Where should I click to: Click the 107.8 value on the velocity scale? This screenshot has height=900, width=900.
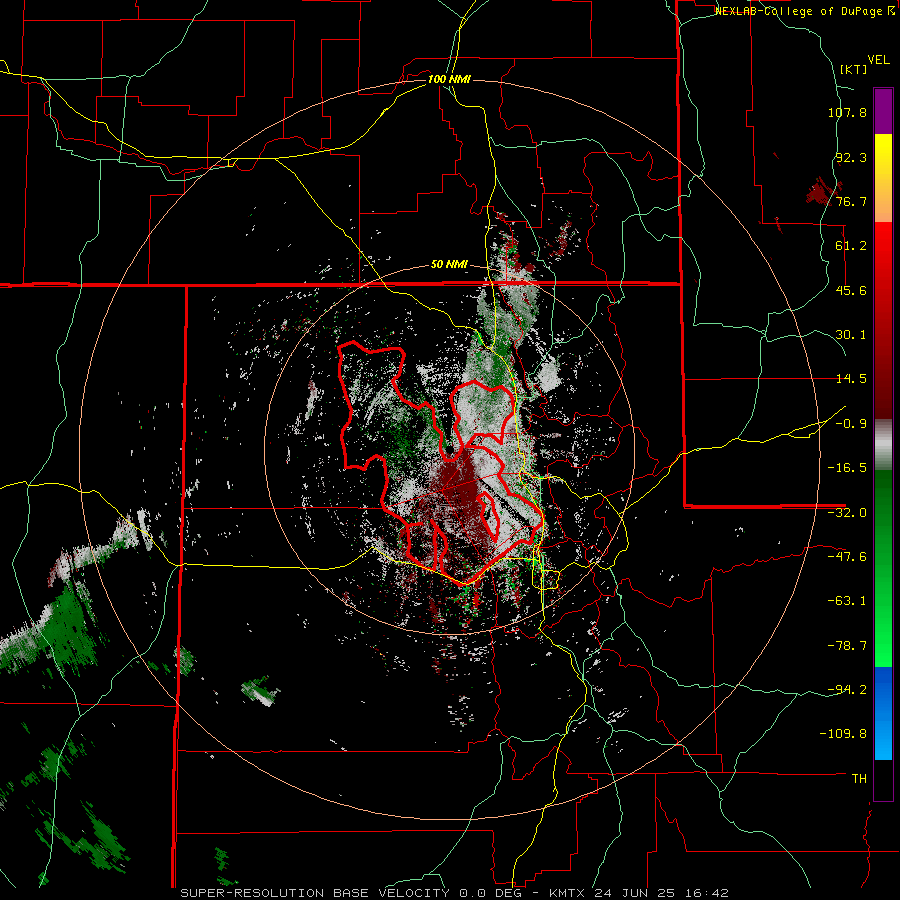pos(847,112)
